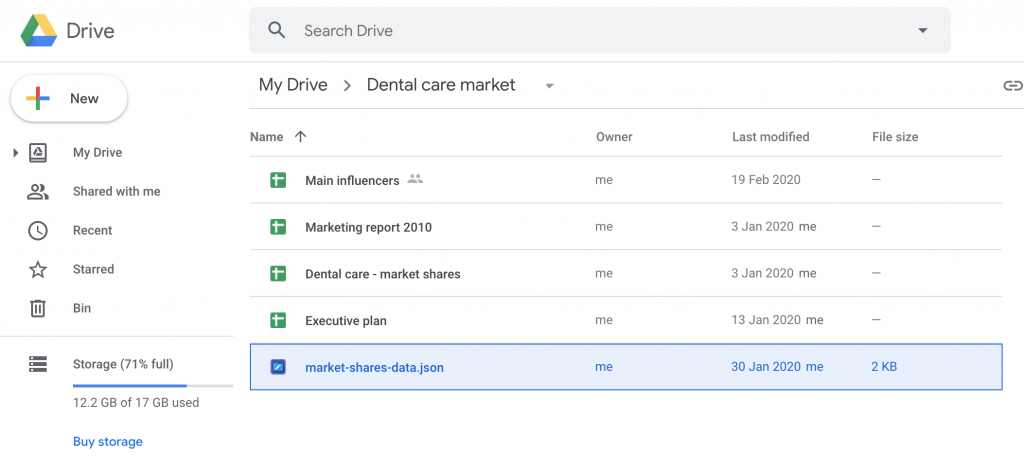Click Dental care - market shares Sheets icon
The image size is (1024, 475).
(x=278, y=273)
